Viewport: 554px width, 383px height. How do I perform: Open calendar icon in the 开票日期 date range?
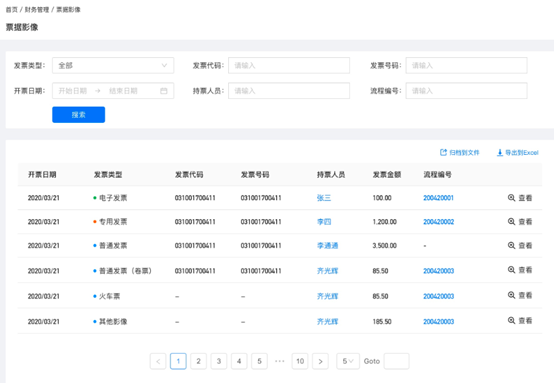click(x=164, y=91)
